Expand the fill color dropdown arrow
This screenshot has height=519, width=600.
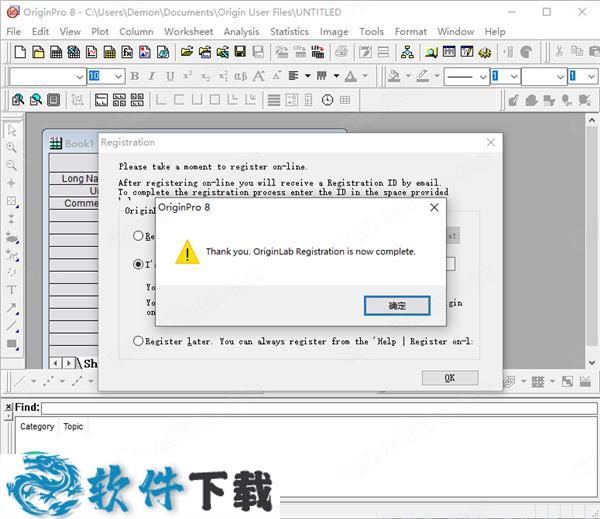point(408,76)
